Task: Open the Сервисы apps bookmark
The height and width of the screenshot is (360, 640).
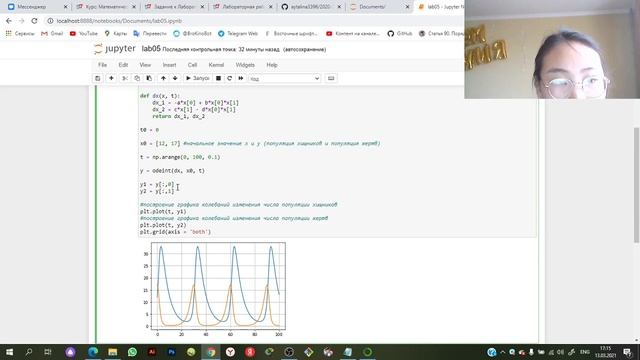Action: click(20, 33)
